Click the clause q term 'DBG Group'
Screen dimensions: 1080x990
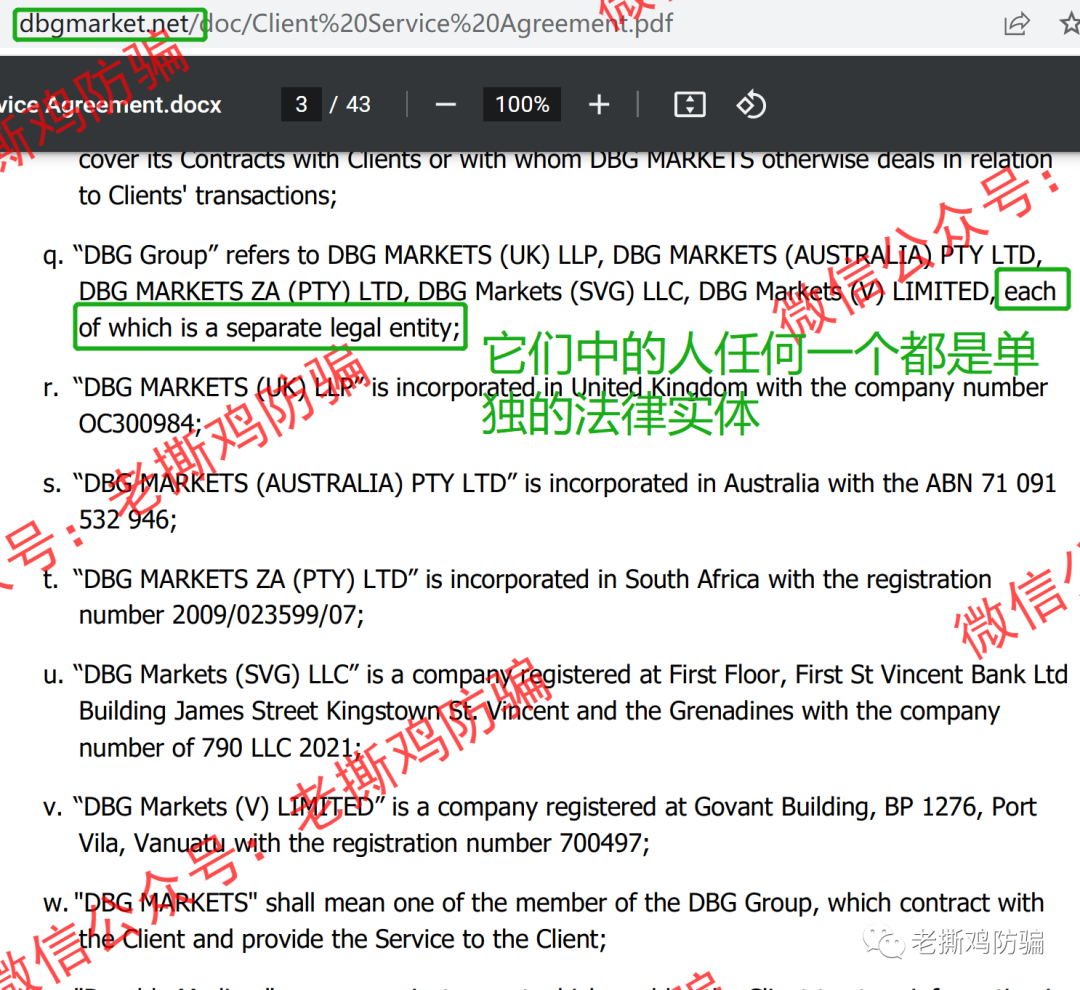[145, 256]
